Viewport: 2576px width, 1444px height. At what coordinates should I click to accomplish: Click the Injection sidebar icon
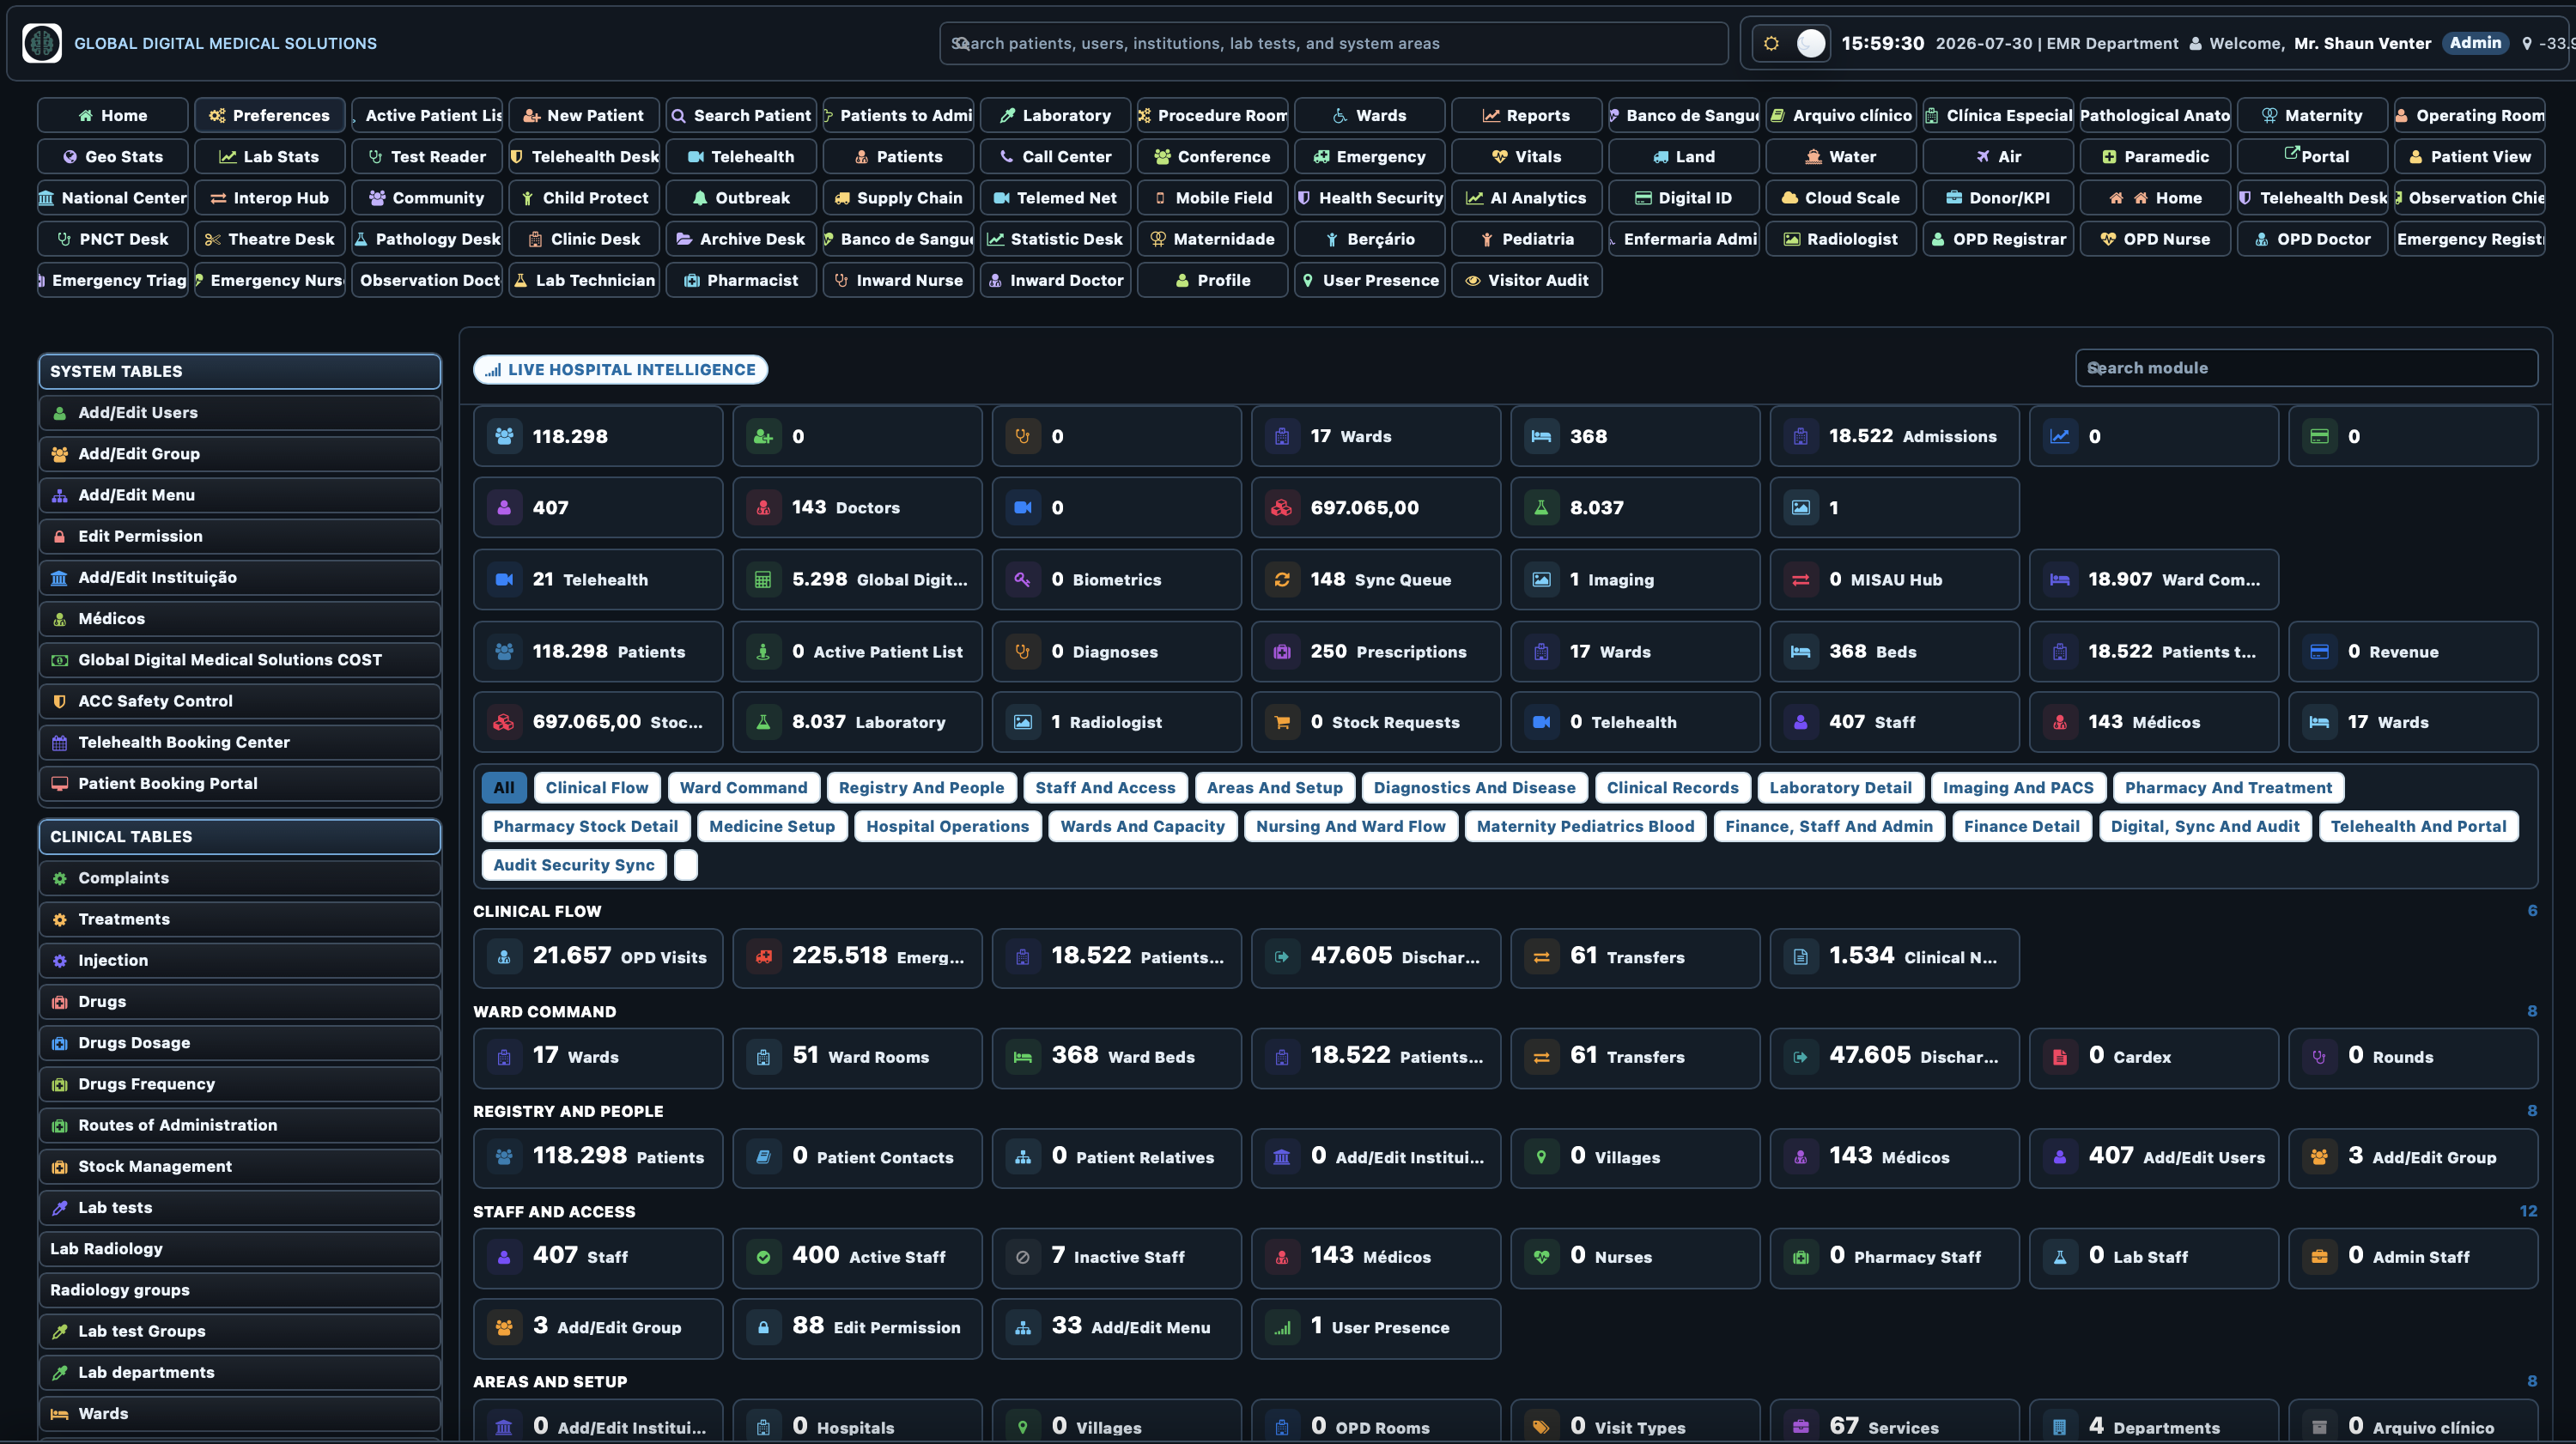60,960
